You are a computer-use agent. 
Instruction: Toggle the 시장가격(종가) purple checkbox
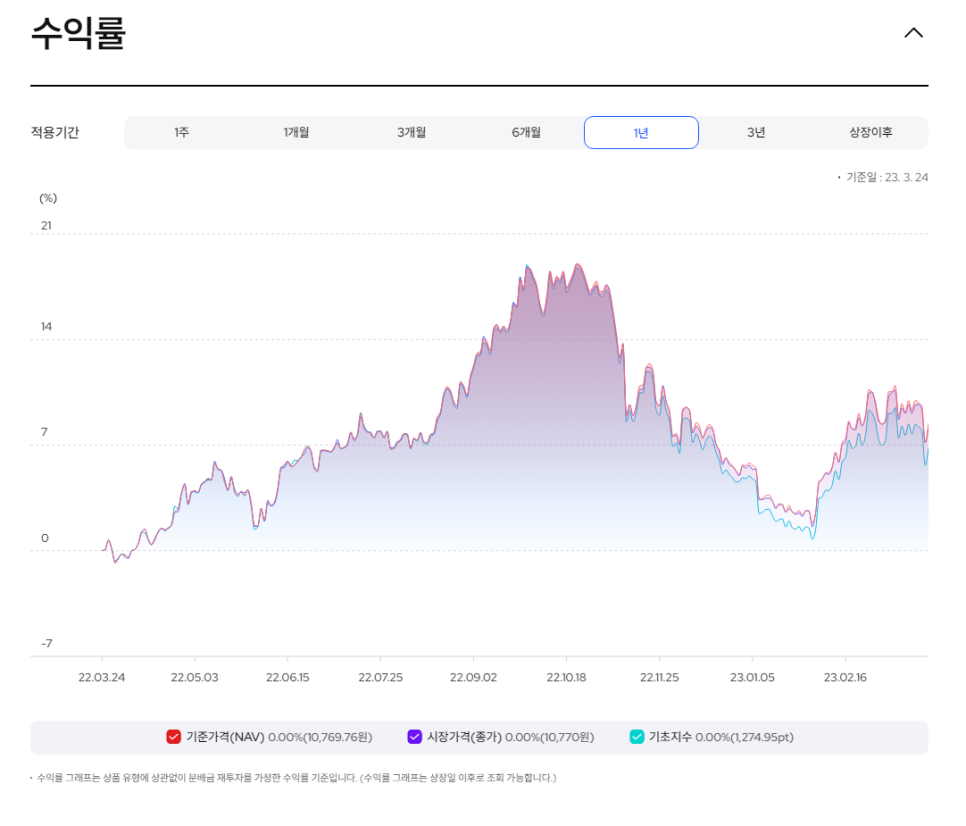point(415,737)
